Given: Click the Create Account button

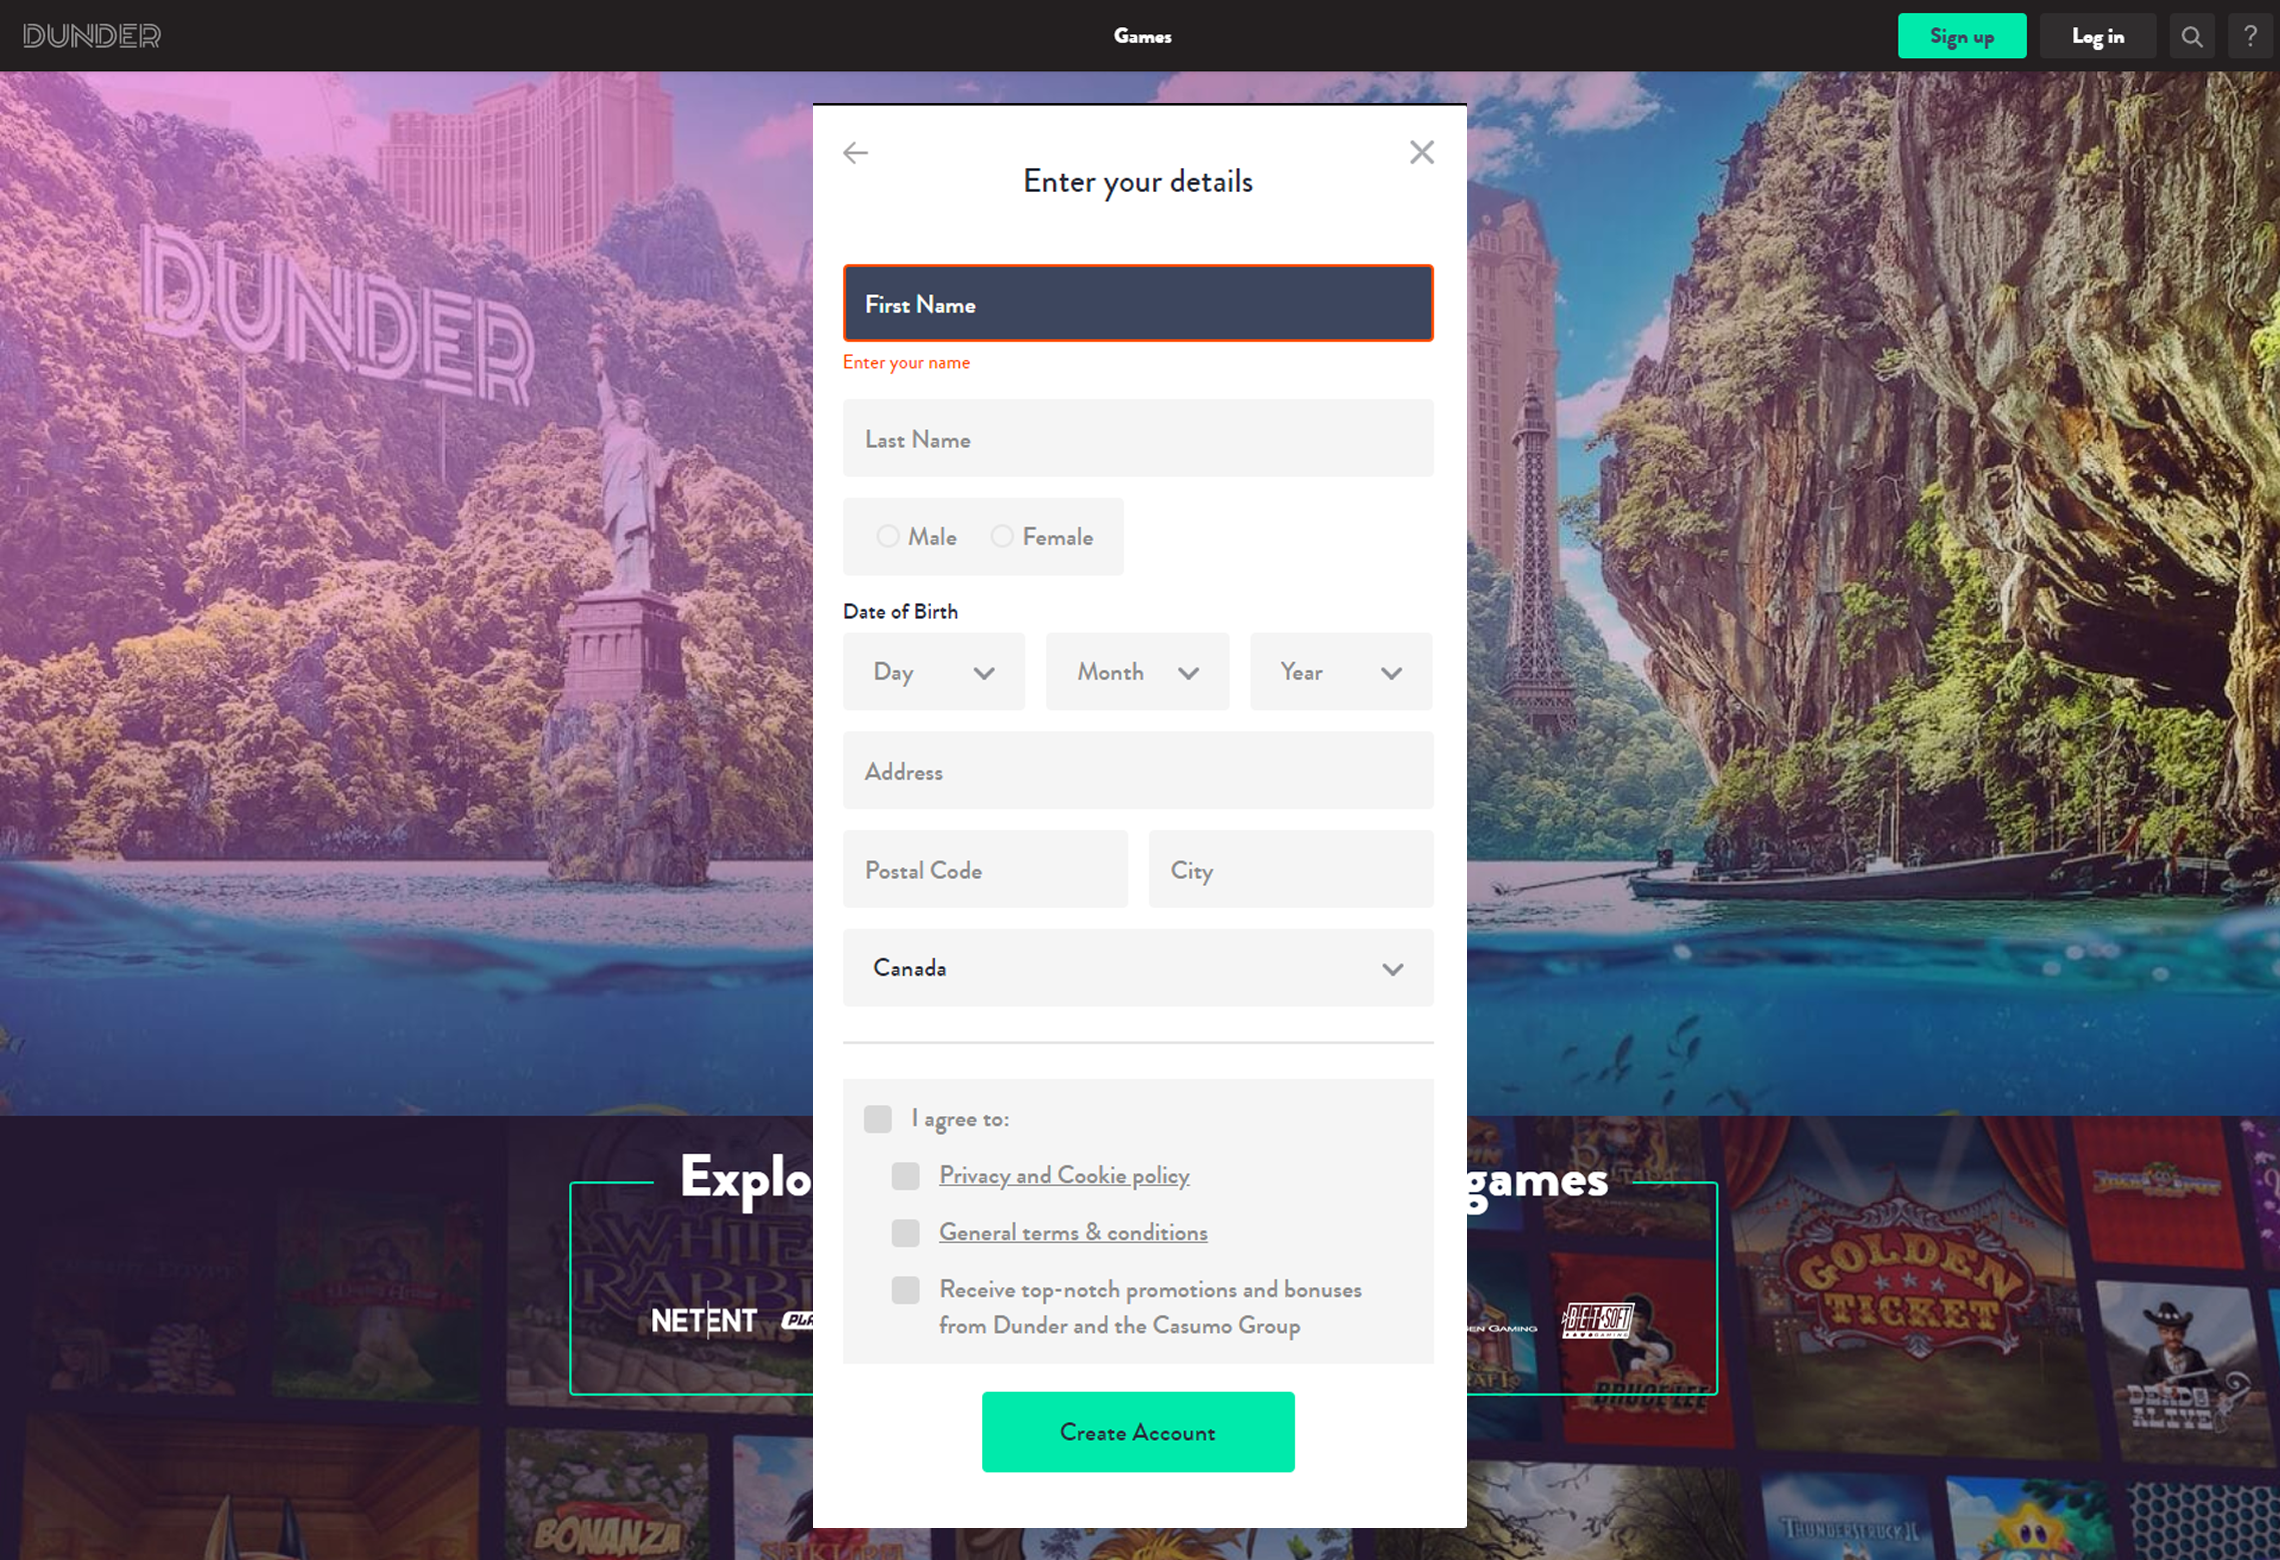Looking at the screenshot, I should tap(1138, 1432).
